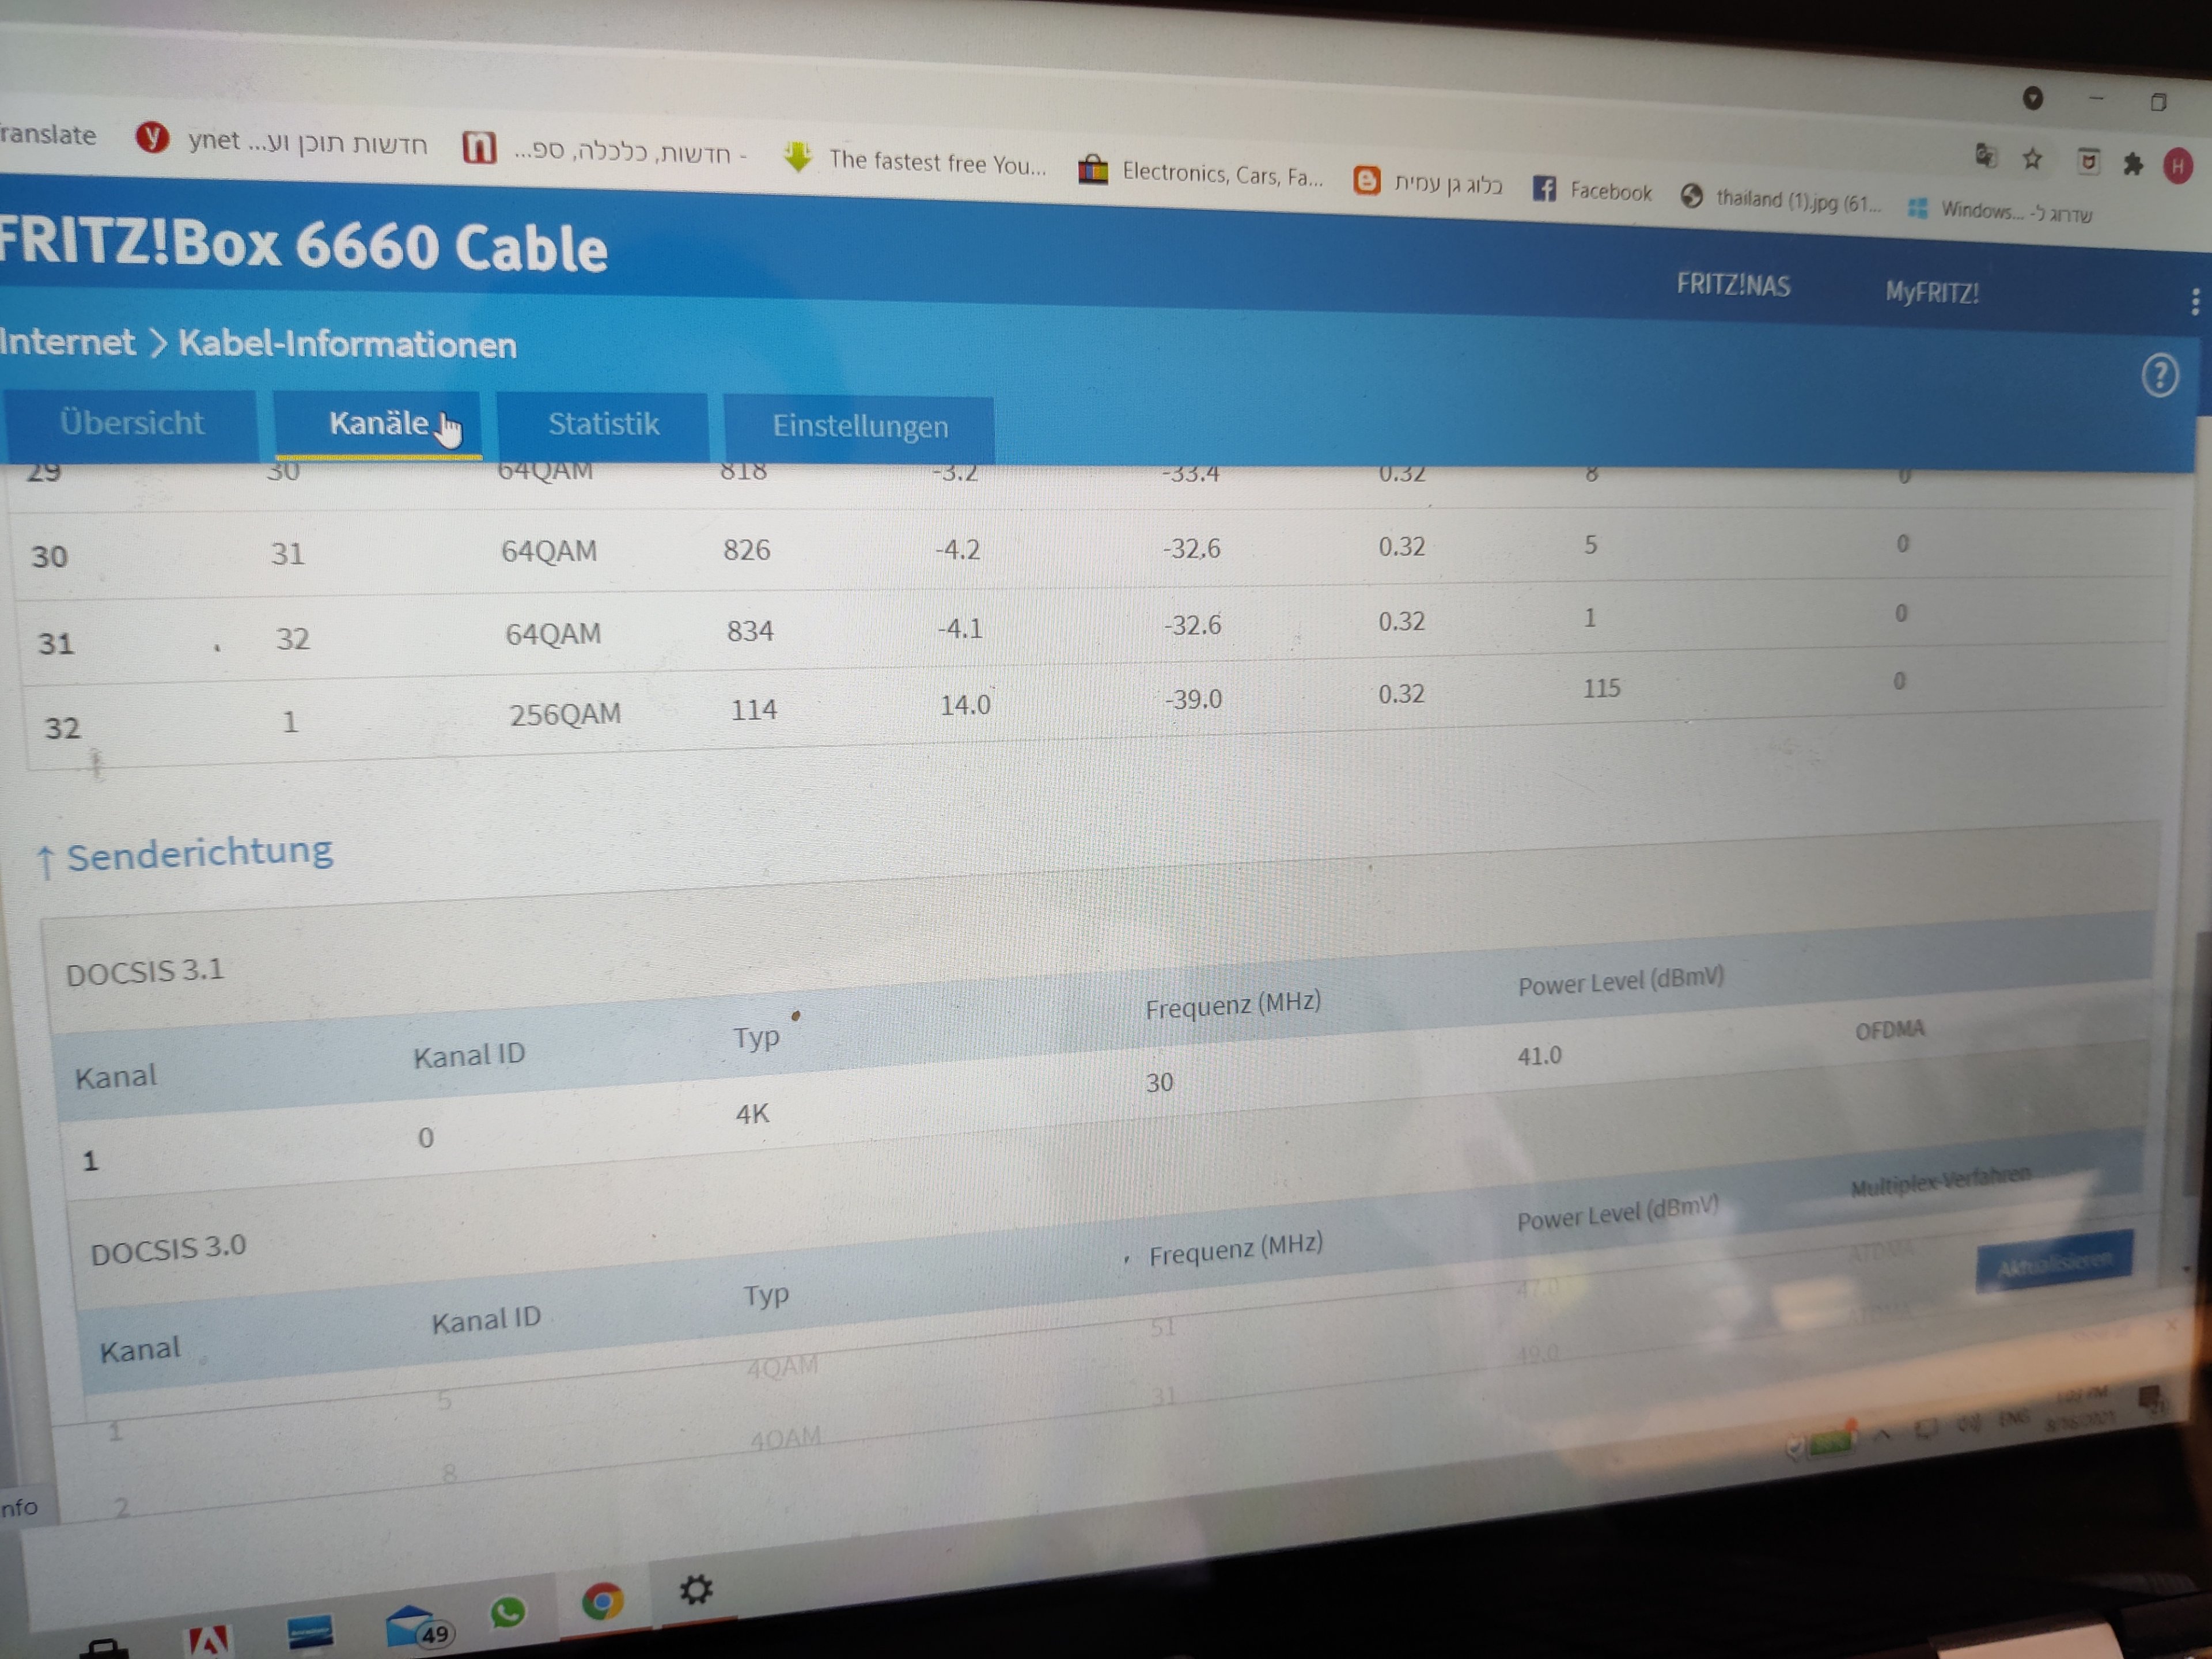Open the FRITZ!NAS link

1733,285
